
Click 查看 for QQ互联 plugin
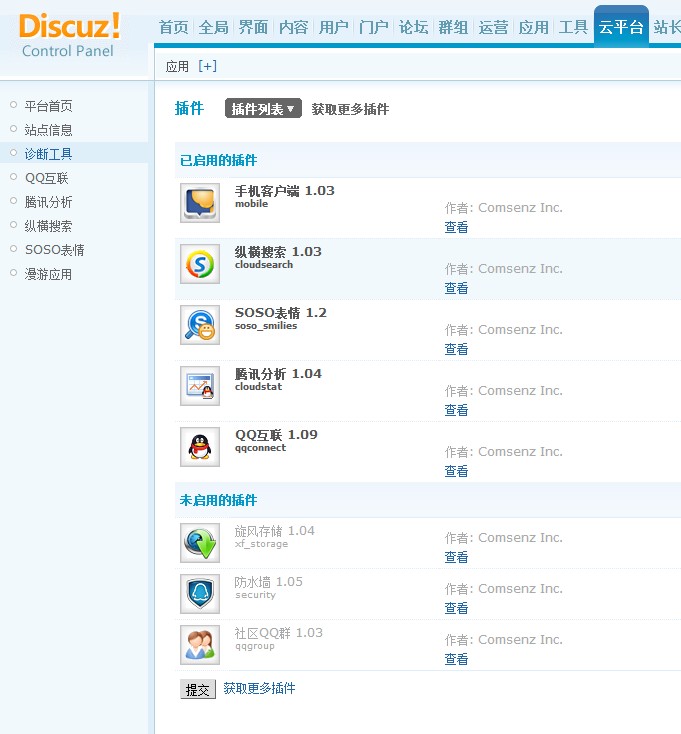(456, 471)
